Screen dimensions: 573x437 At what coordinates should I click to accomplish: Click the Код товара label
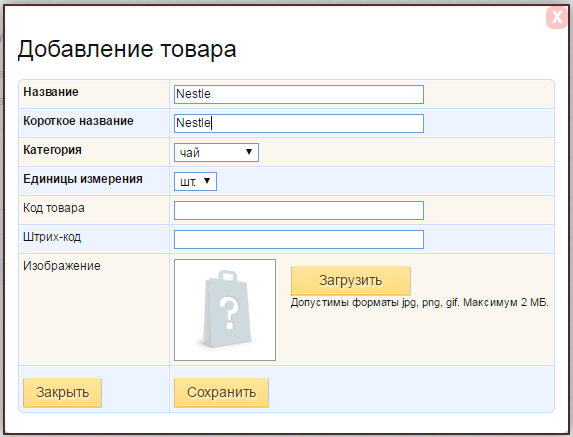[54, 208]
